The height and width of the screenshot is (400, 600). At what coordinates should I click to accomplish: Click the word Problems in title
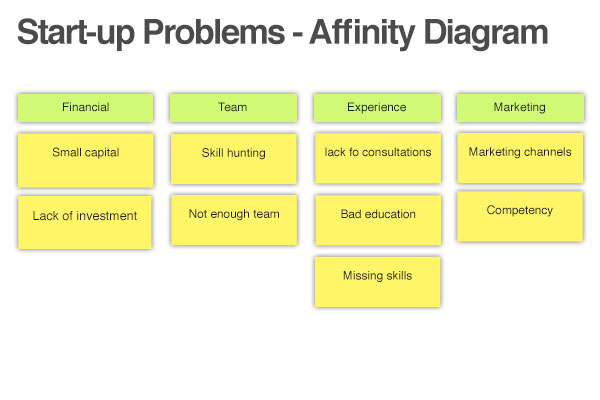click(x=214, y=32)
